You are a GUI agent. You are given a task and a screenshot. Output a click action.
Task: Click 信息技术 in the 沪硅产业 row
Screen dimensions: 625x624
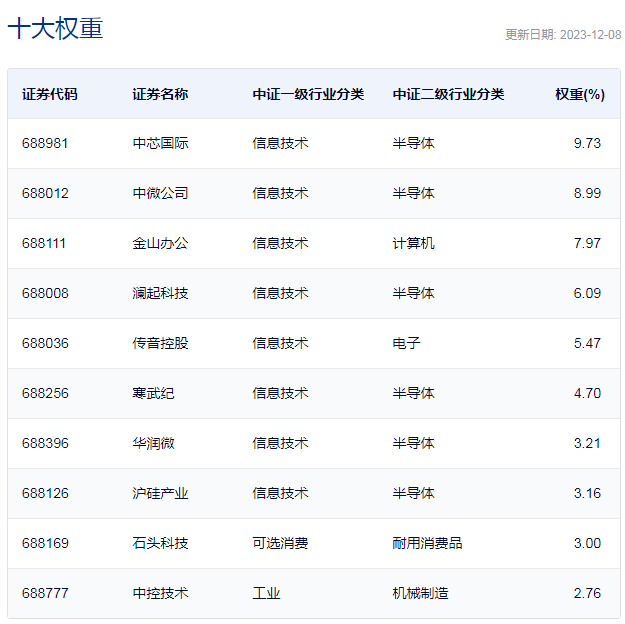pyautogui.click(x=280, y=494)
